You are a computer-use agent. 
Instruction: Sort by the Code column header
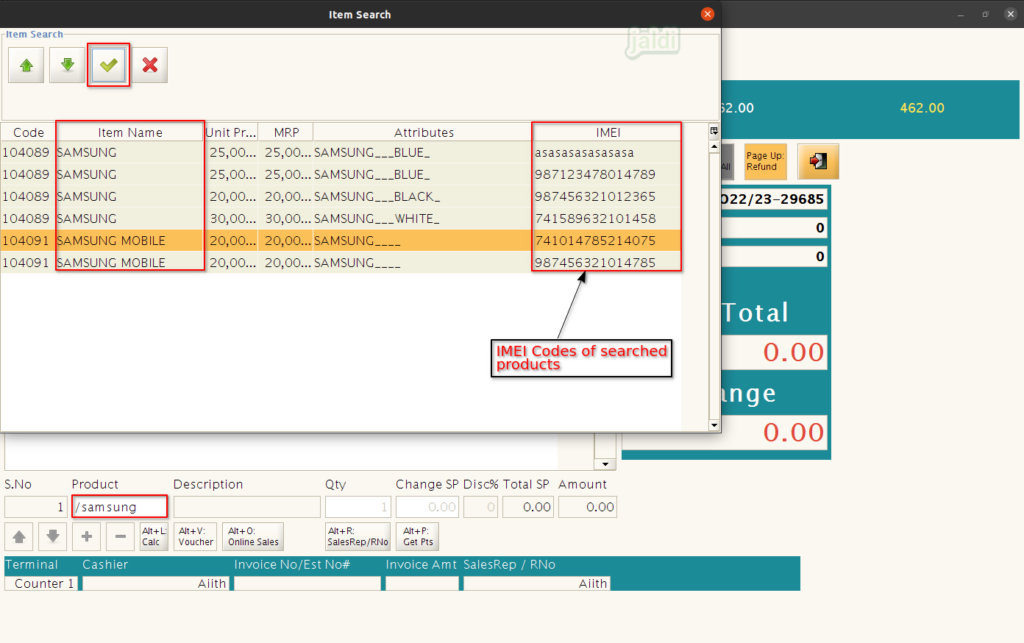28,133
